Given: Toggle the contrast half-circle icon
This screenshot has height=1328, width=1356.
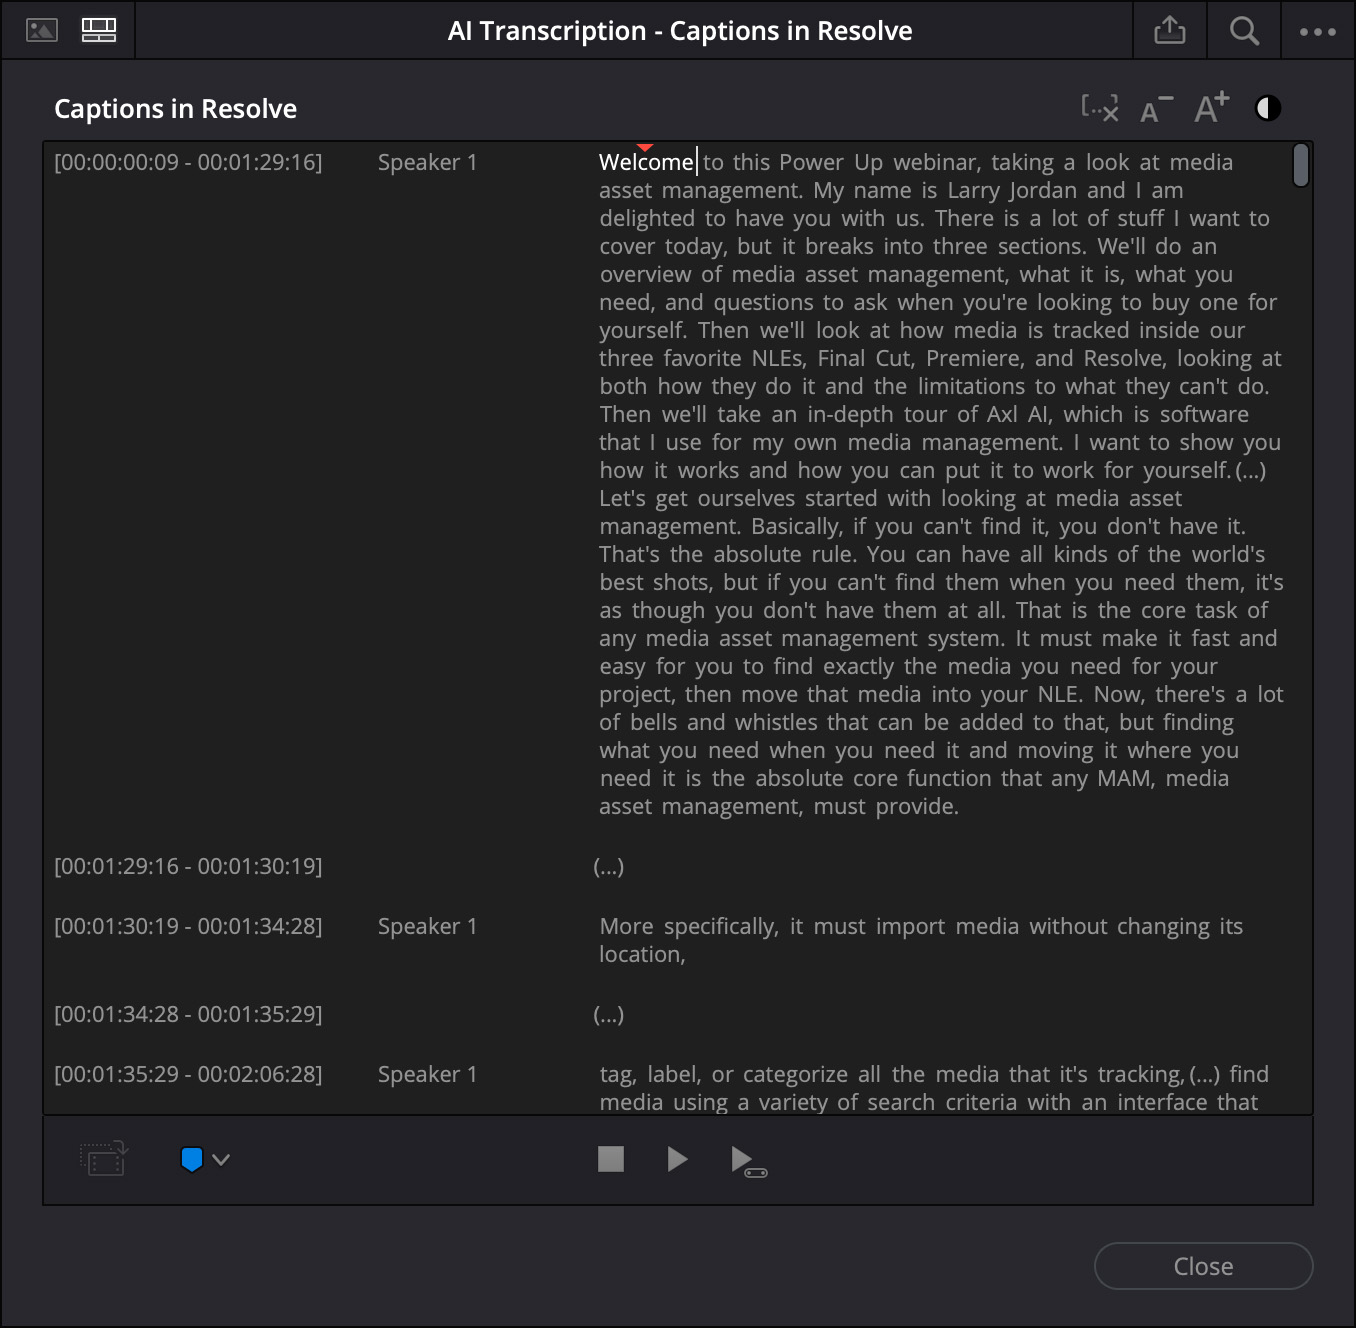Looking at the screenshot, I should pos(1267,108).
